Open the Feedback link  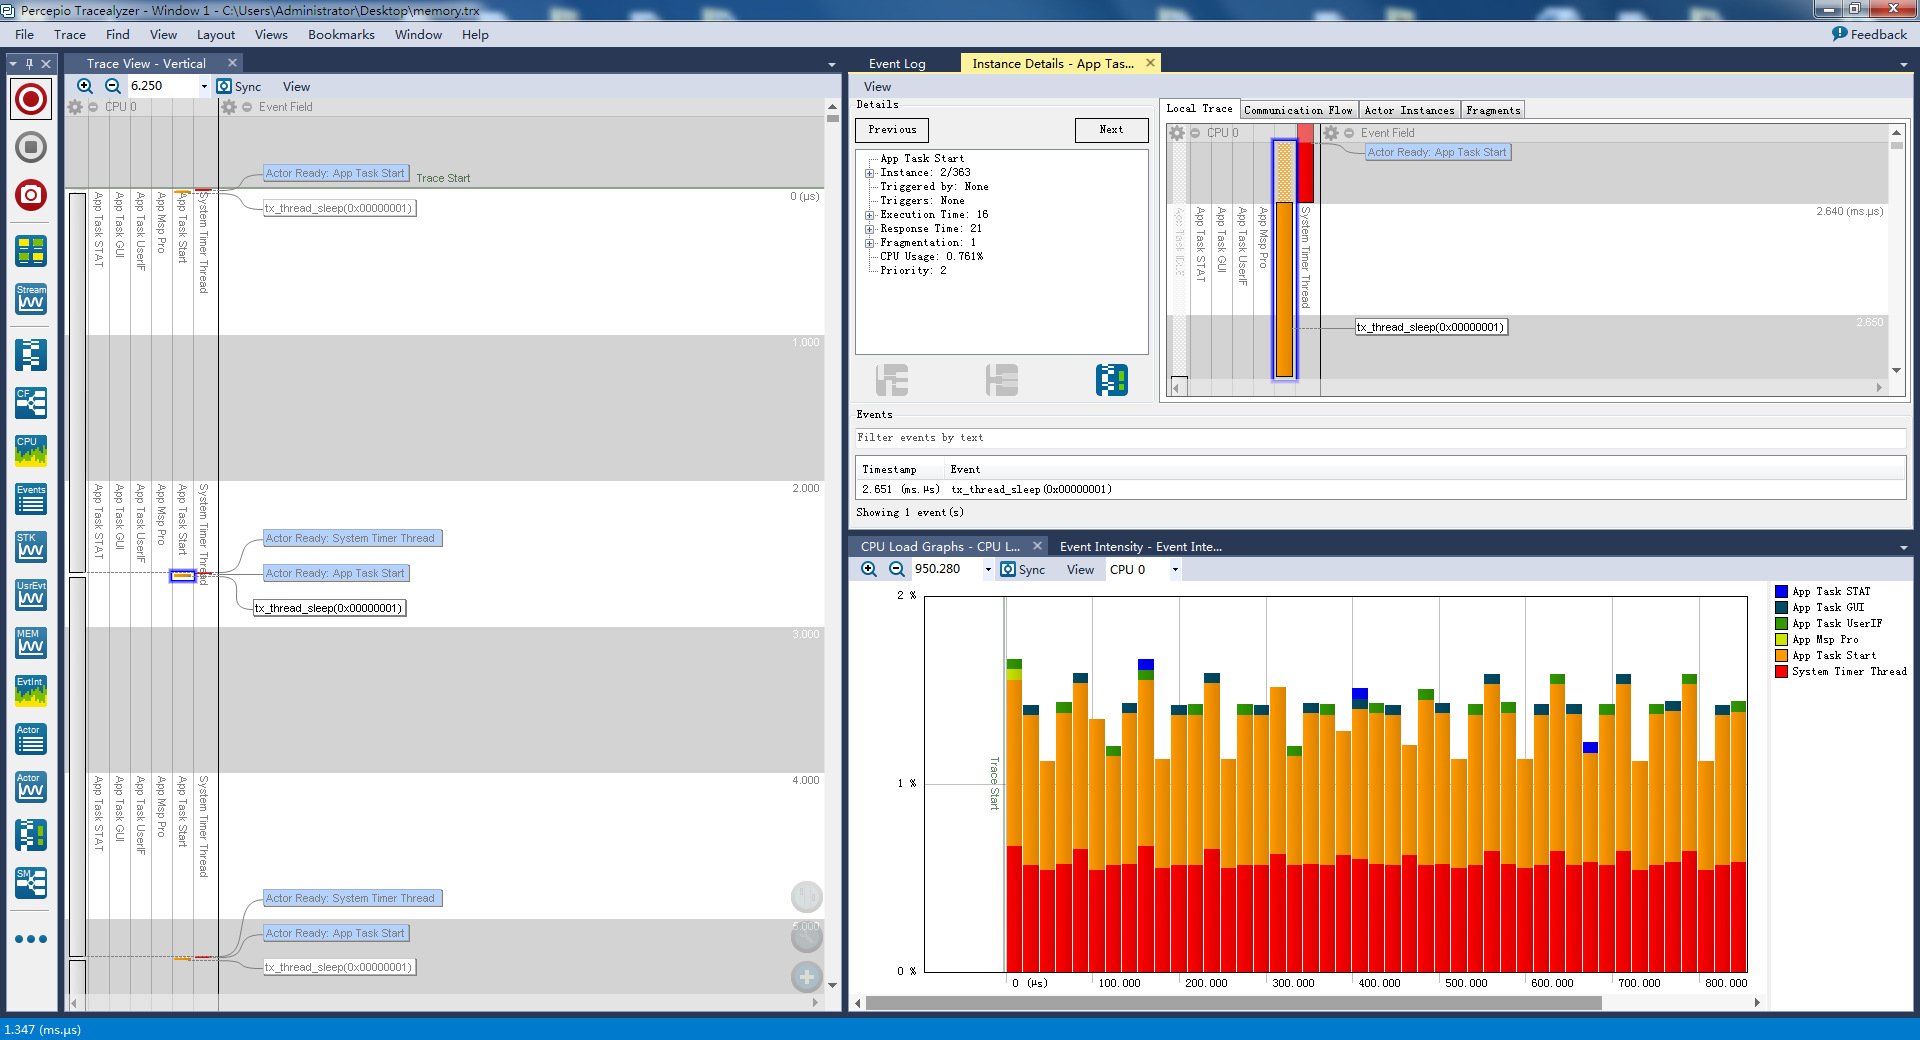click(x=1869, y=34)
